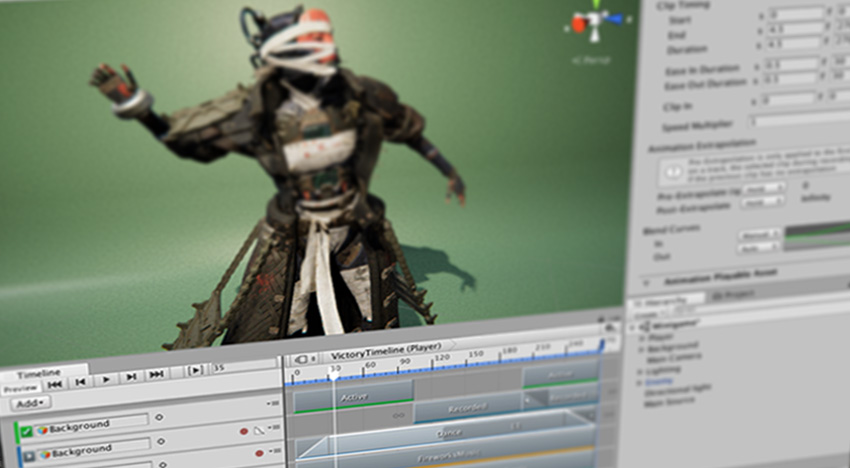Open the Add track dropdown

30,404
